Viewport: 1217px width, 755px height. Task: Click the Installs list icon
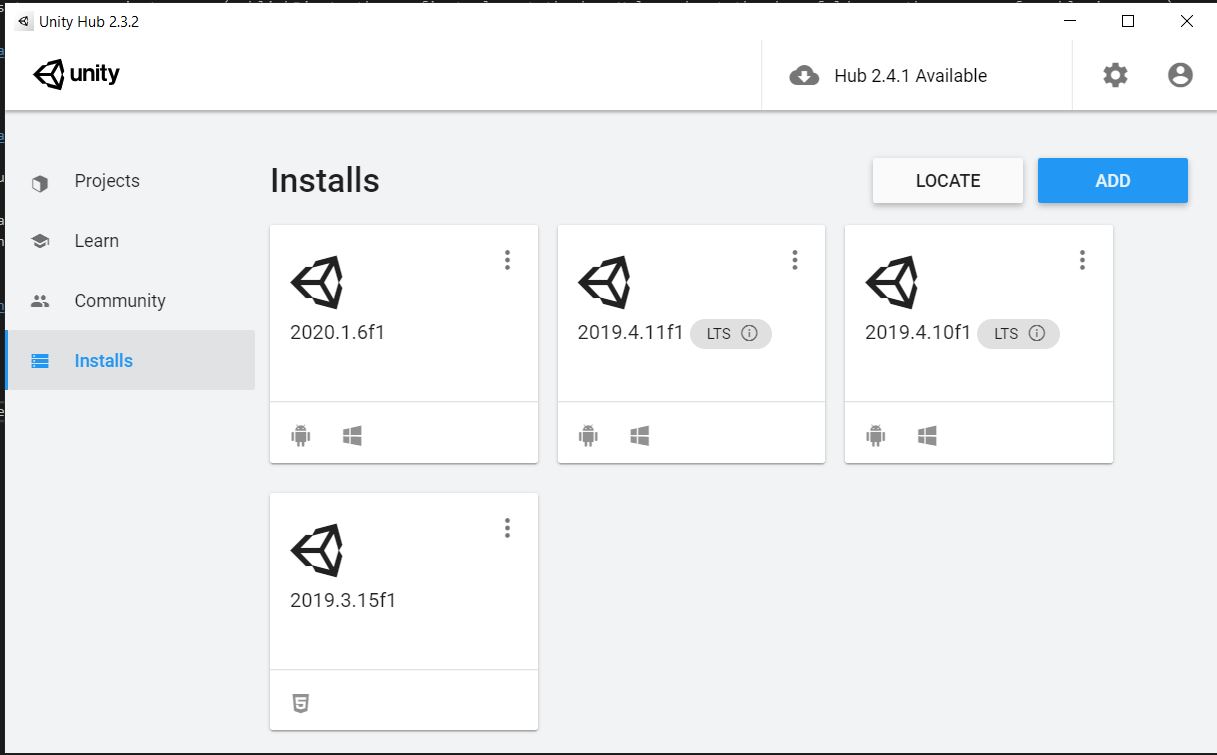[x=40, y=361]
